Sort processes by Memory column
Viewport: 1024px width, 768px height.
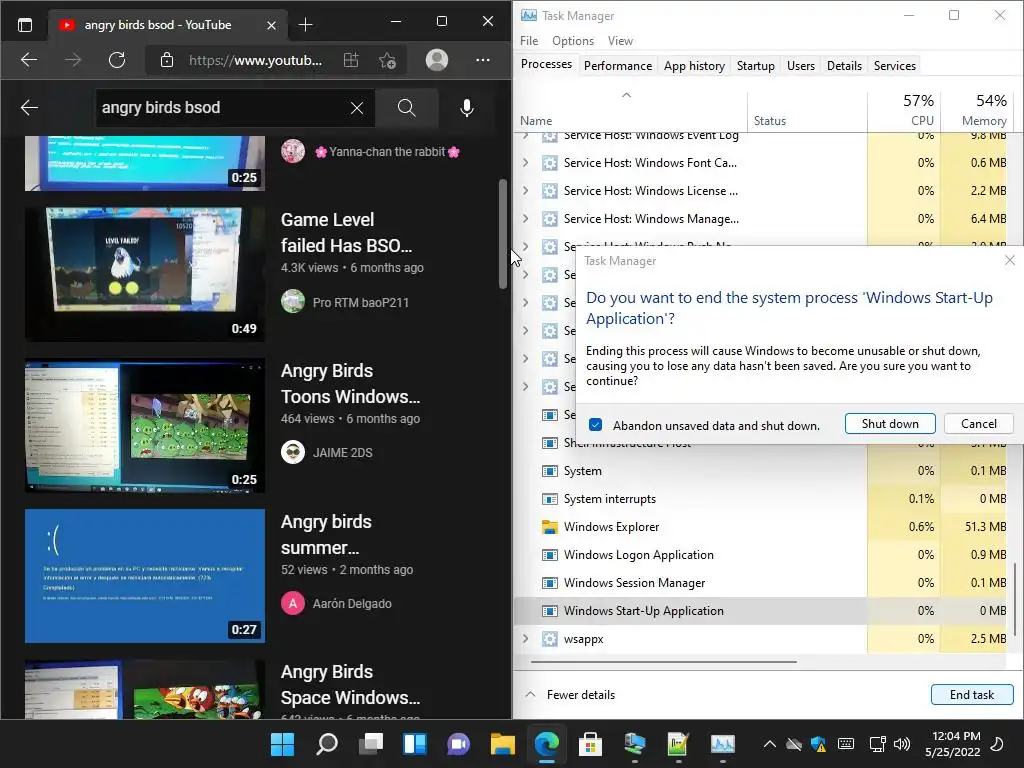[x=976, y=110]
